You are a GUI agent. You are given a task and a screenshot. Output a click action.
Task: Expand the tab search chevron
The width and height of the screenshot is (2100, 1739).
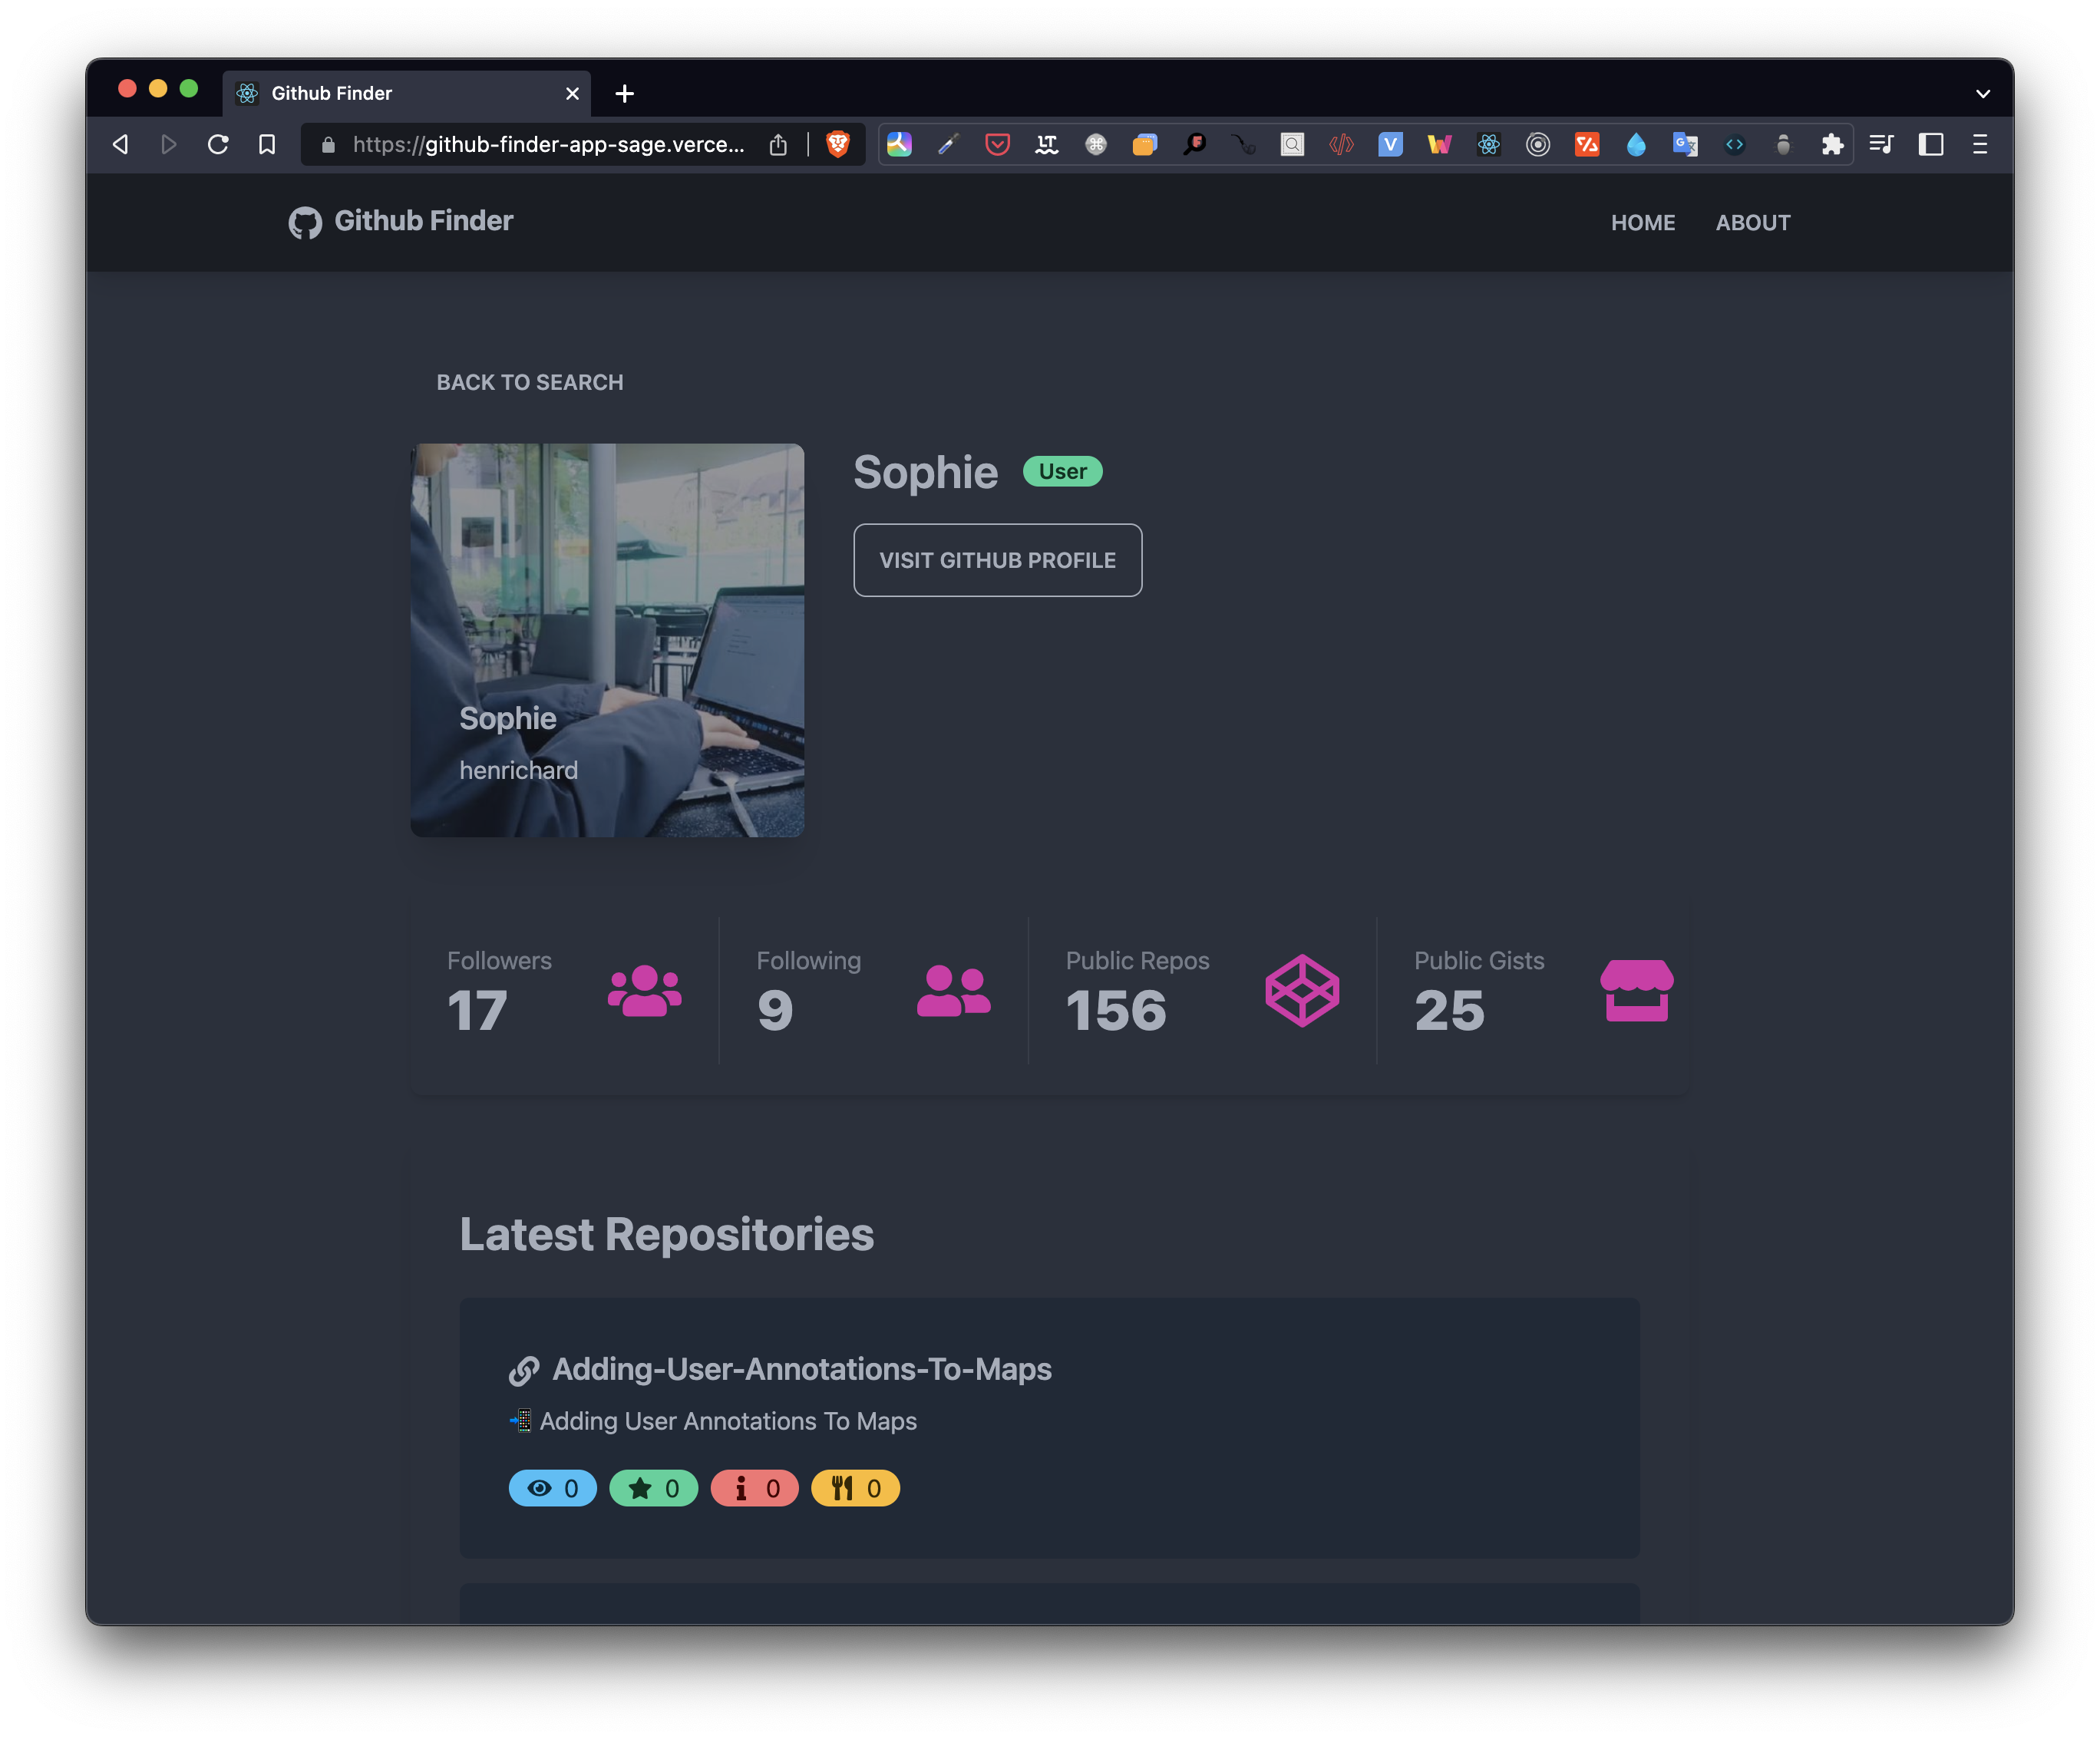(1982, 93)
